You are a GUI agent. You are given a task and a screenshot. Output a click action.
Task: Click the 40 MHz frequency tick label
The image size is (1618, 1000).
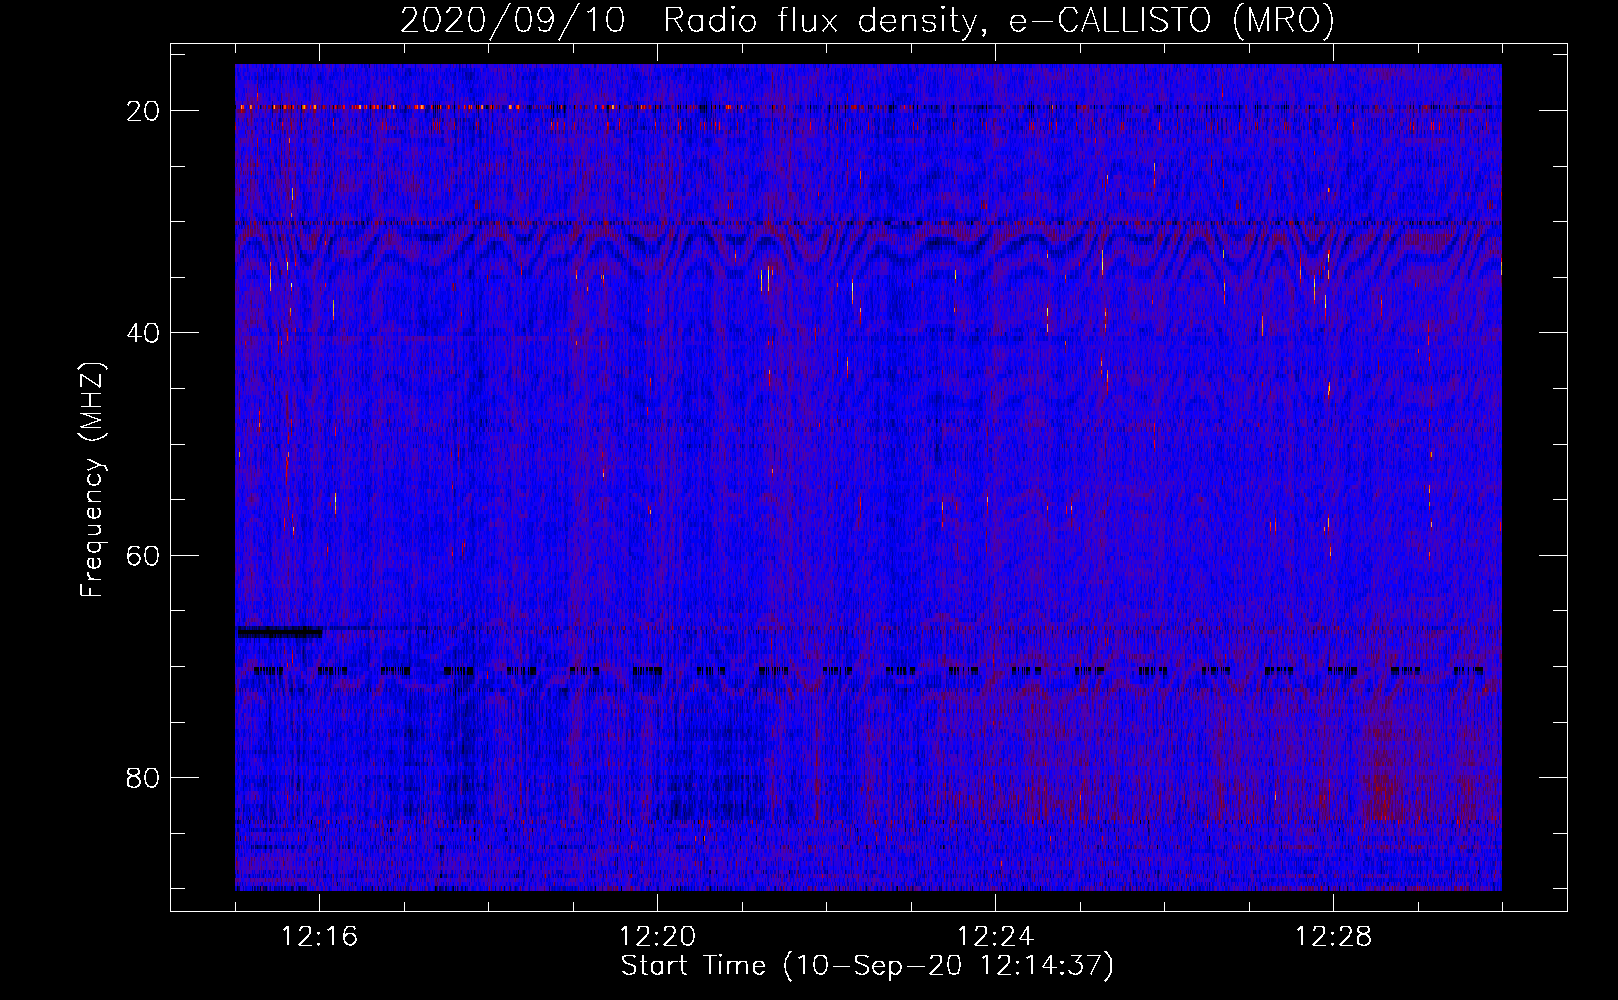pos(143,333)
